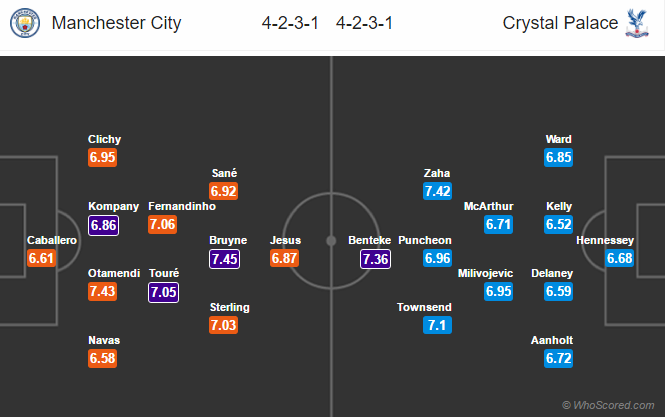Click the Puncheon player name
This screenshot has height=417, width=665.
(424, 240)
